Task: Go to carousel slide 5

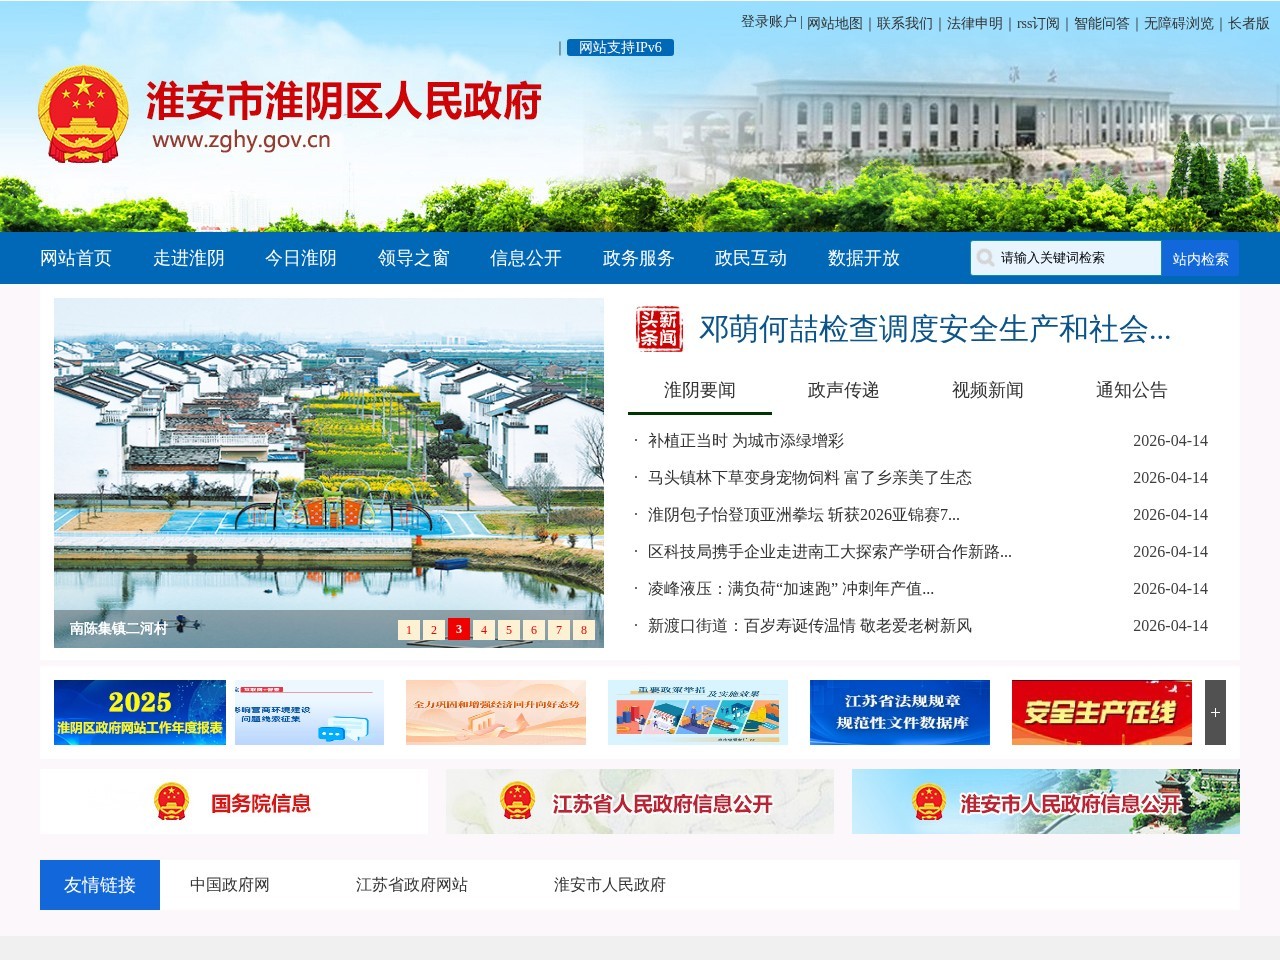Action: coord(509,629)
